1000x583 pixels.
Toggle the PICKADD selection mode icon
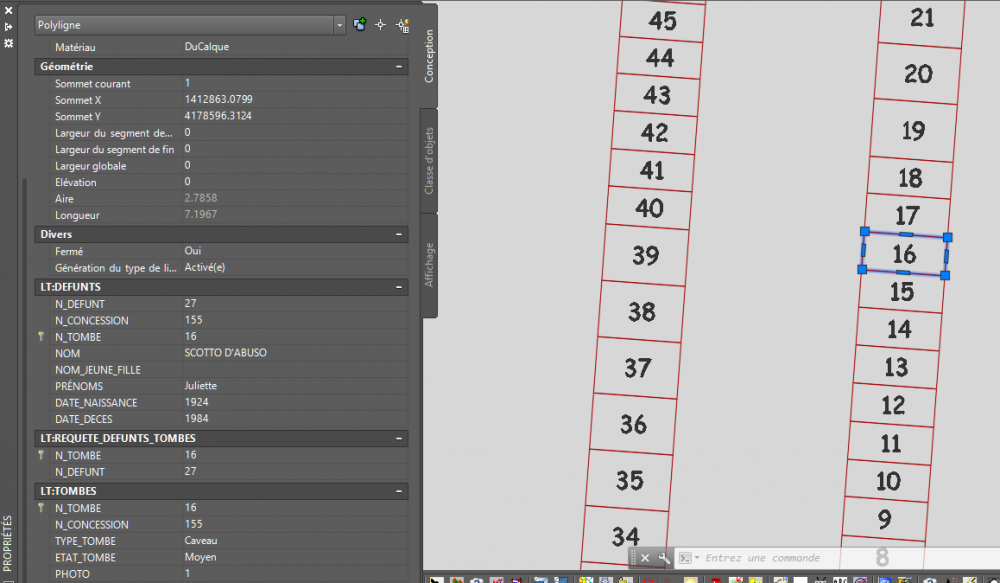(360, 24)
